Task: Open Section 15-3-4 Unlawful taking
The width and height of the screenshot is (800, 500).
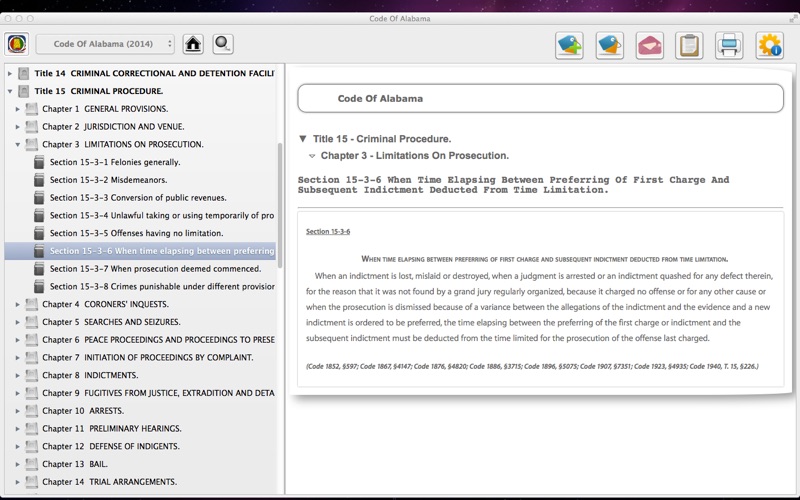Action: point(162,215)
